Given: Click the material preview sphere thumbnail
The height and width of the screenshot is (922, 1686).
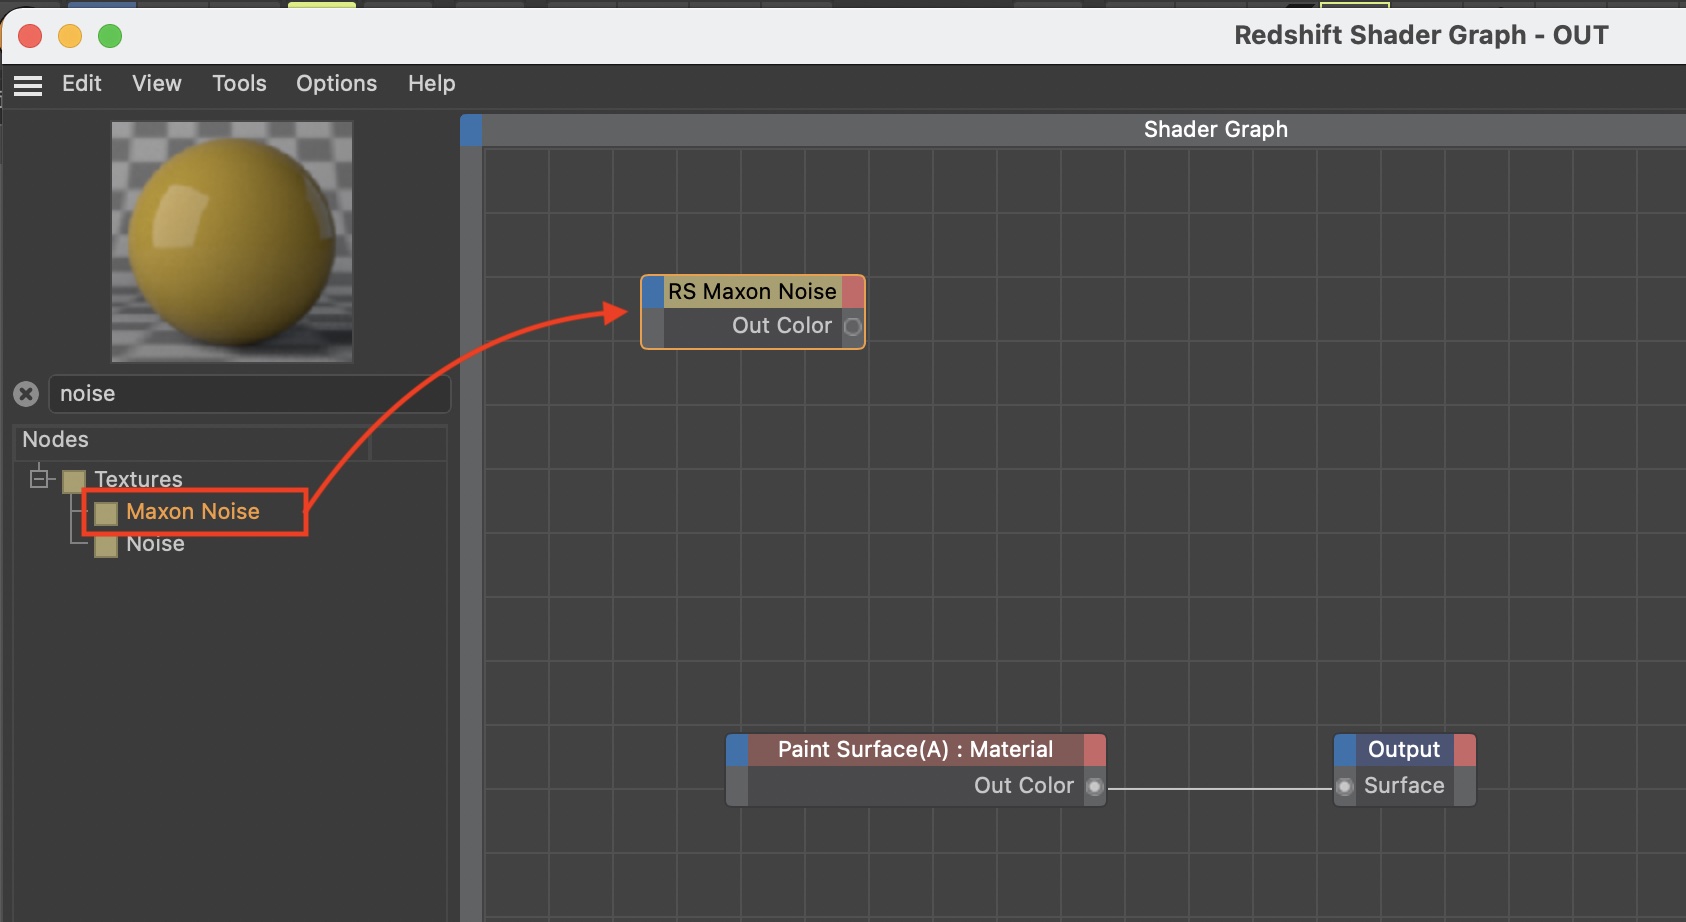Looking at the screenshot, I should [x=232, y=242].
